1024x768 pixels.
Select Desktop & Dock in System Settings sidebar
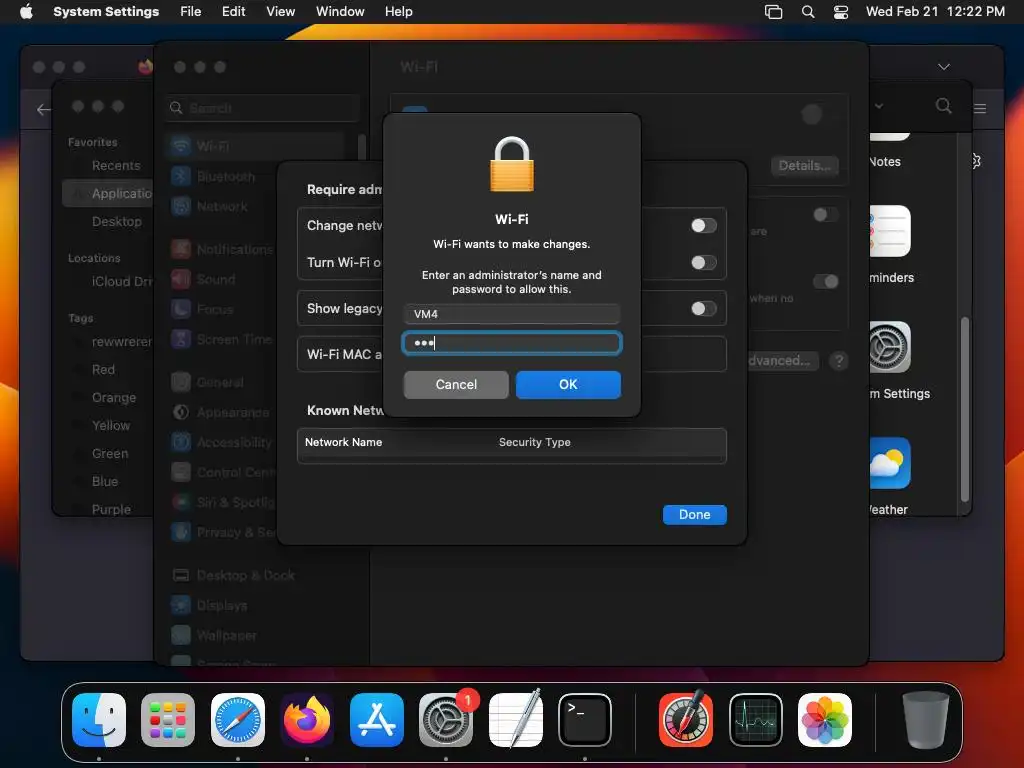(245, 575)
